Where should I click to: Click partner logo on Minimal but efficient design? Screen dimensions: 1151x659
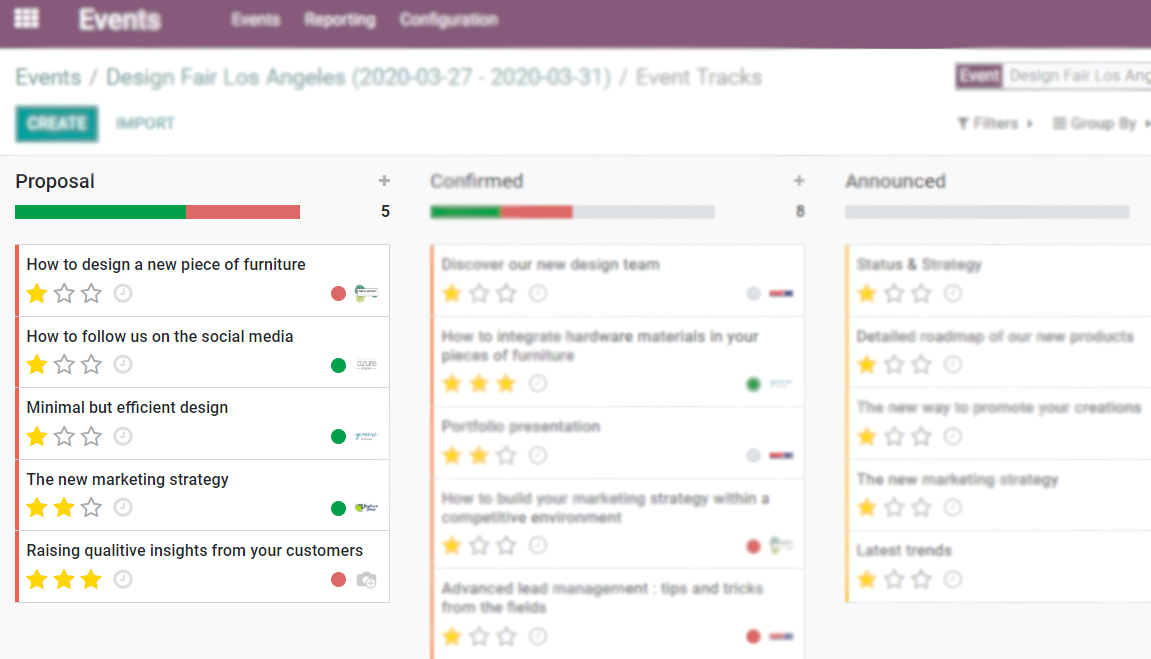coord(366,436)
